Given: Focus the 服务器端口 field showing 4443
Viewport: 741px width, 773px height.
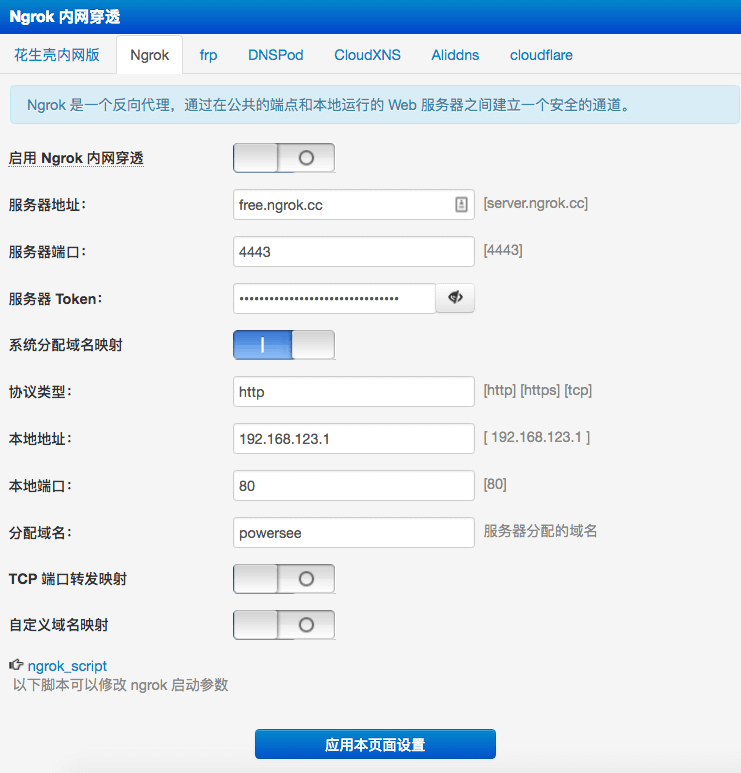Looking at the screenshot, I should pos(353,252).
